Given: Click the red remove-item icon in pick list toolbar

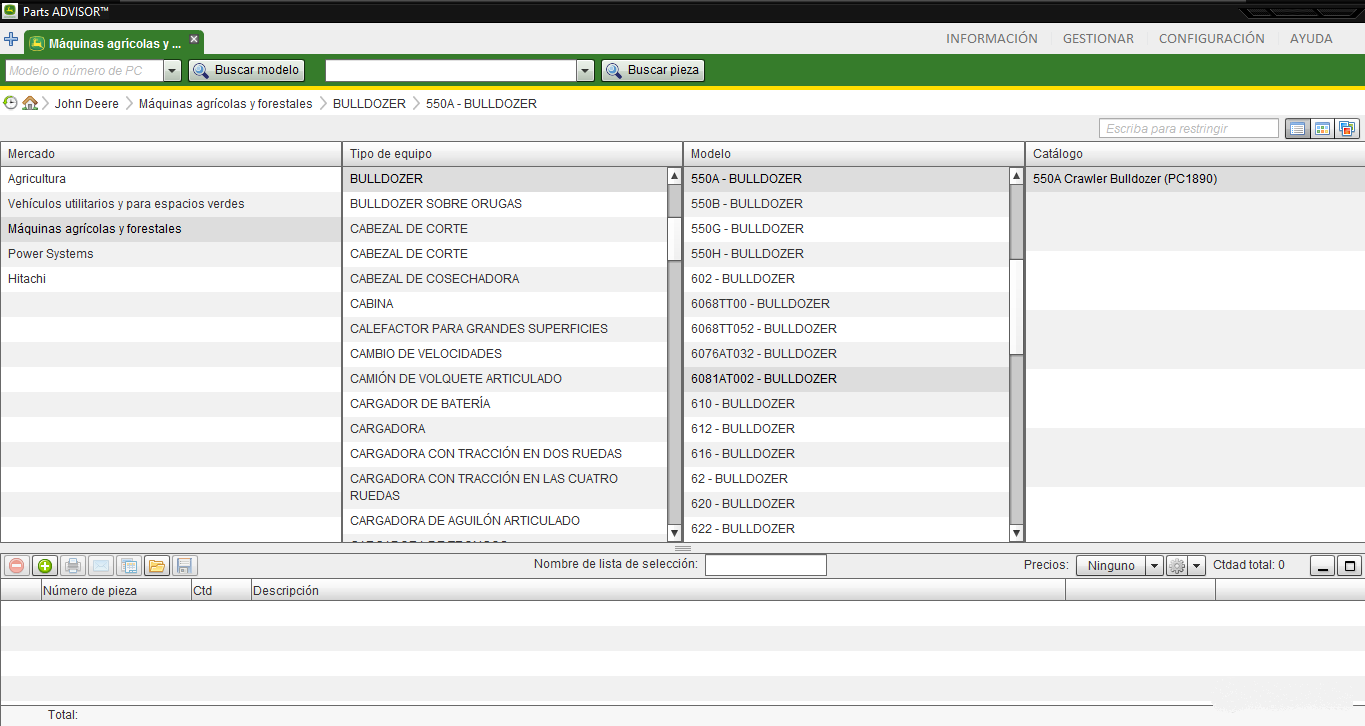Looking at the screenshot, I should 16,566.
